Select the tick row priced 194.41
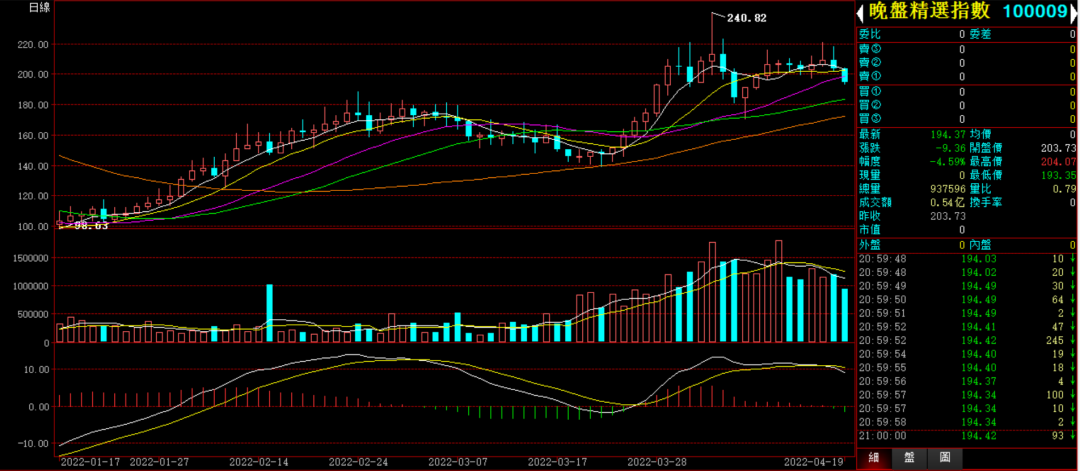 pos(967,326)
